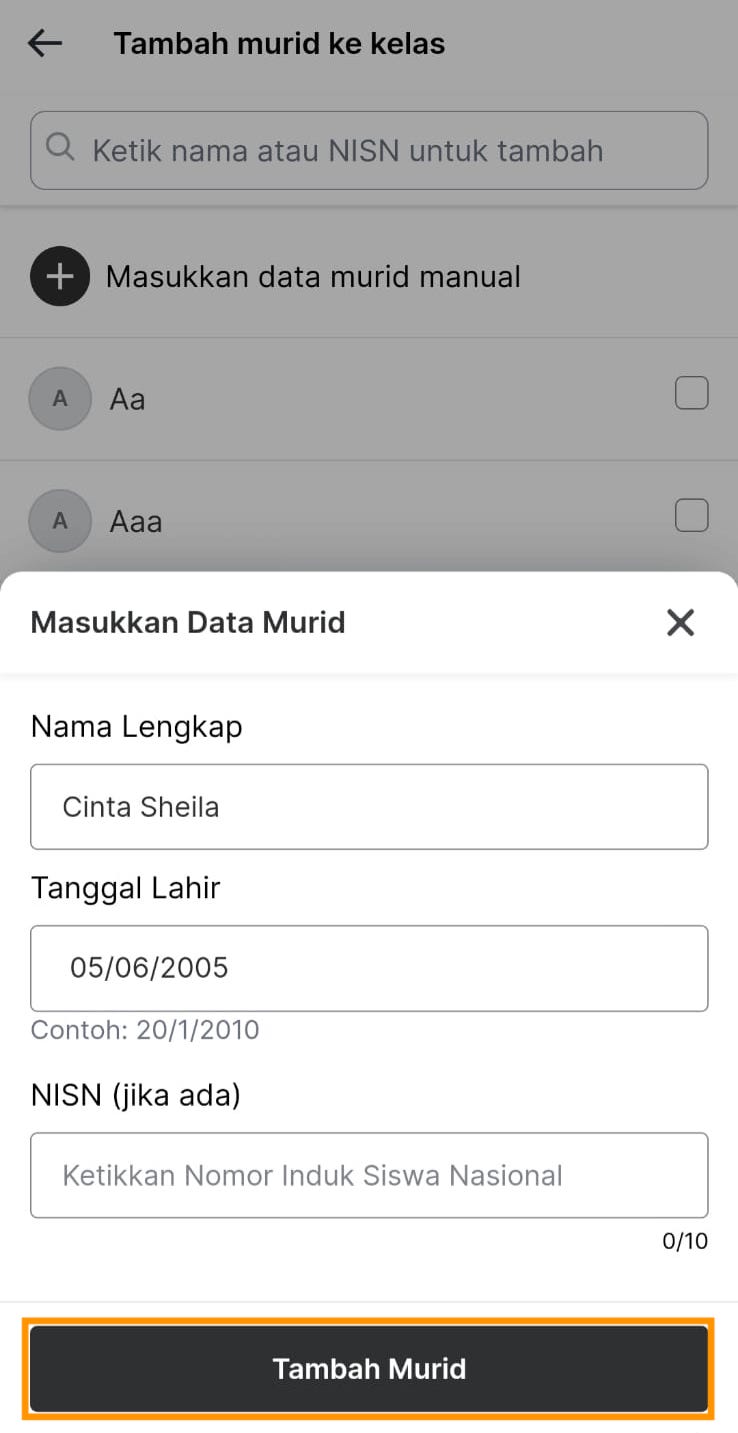Tap the plus icon for manual entry

(x=60, y=276)
